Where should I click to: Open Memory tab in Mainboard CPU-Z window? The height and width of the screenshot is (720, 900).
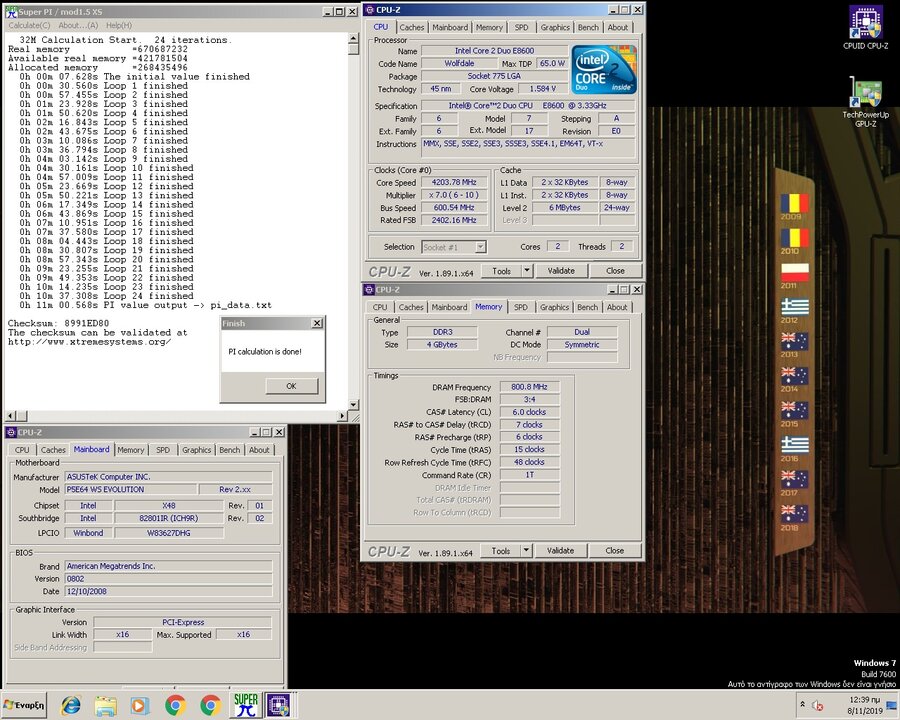pos(131,450)
